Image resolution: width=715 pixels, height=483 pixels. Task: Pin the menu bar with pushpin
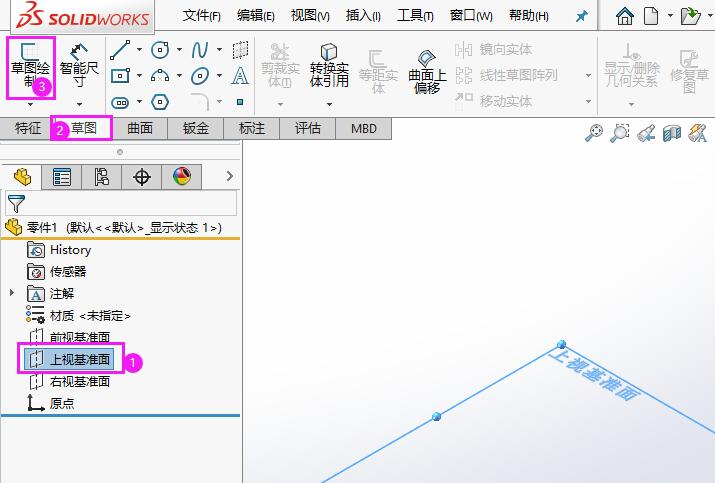[x=581, y=17]
